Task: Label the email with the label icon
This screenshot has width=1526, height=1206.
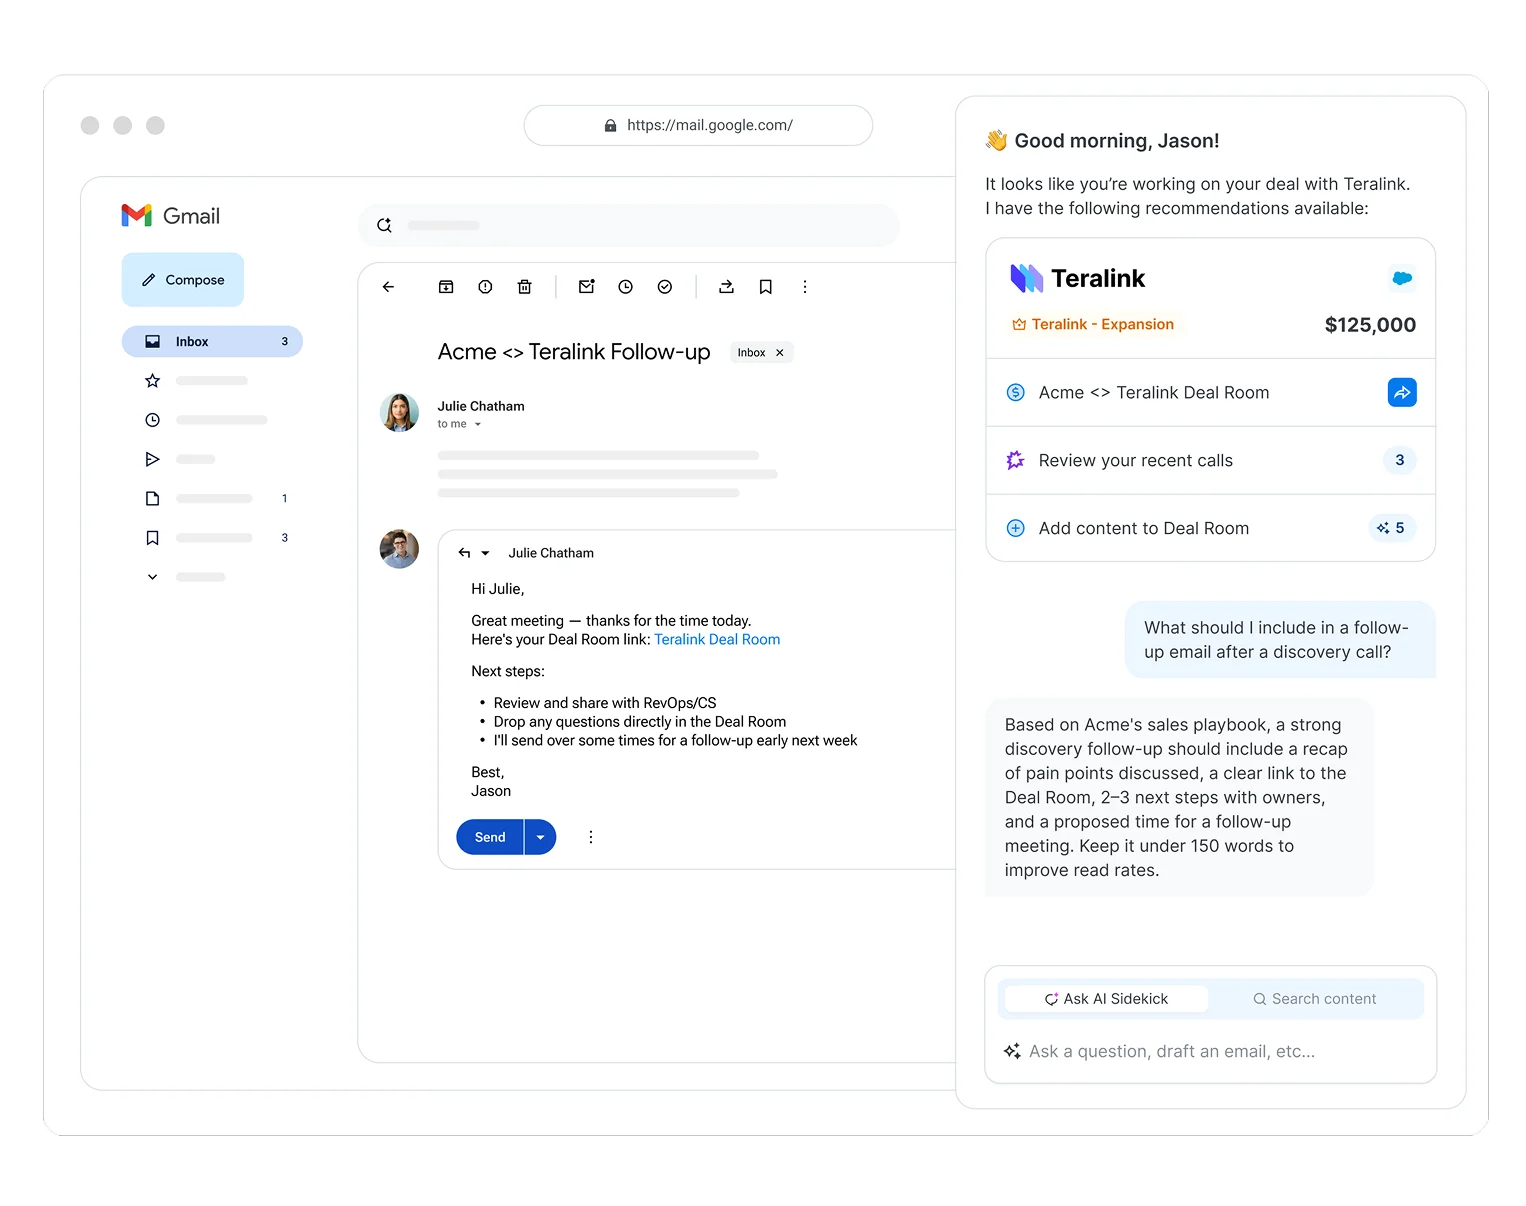Action: click(765, 287)
